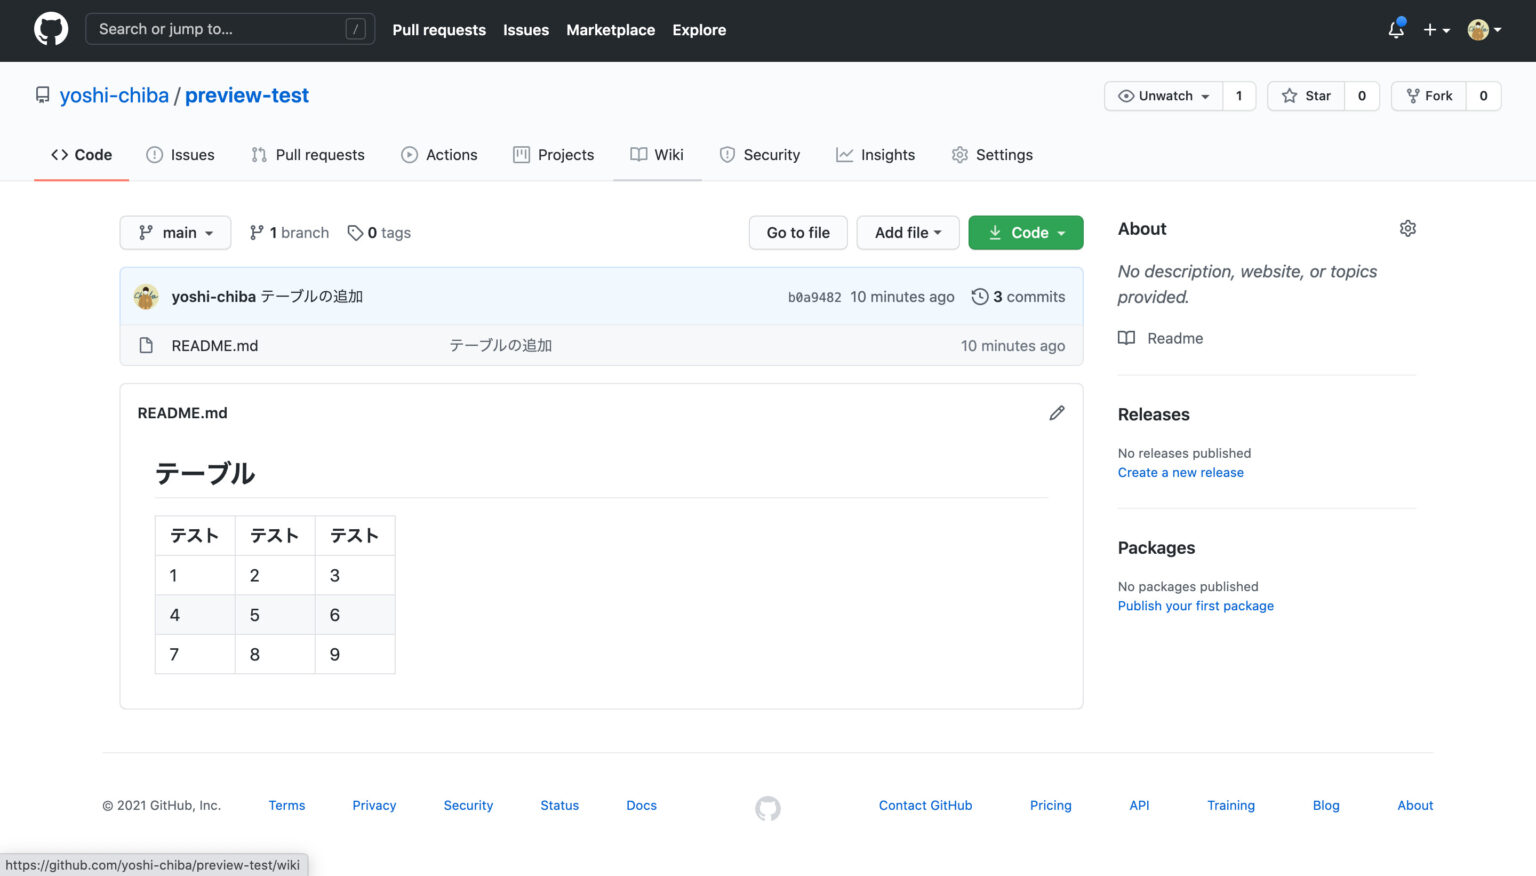Open your profile via the avatar icon
Image resolution: width=1536 pixels, height=876 pixels.
coord(1479,30)
